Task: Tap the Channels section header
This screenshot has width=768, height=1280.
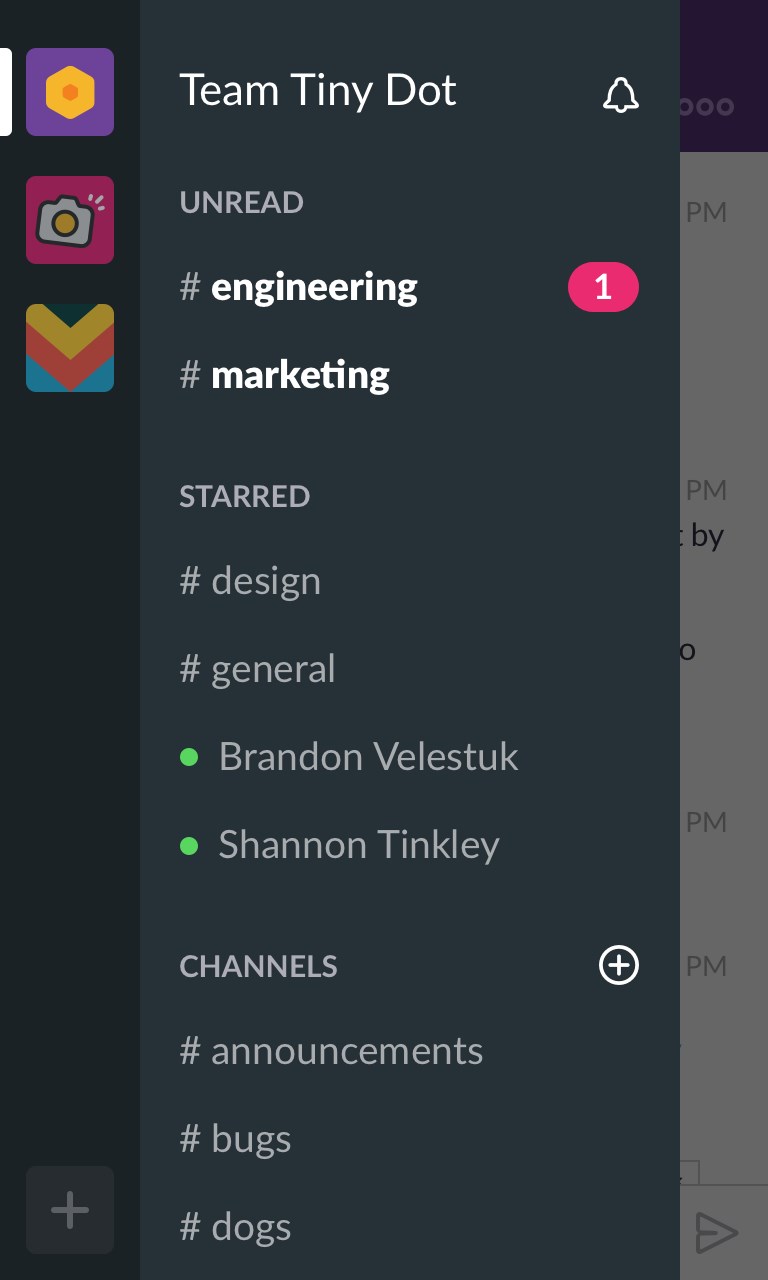Action: click(258, 966)
